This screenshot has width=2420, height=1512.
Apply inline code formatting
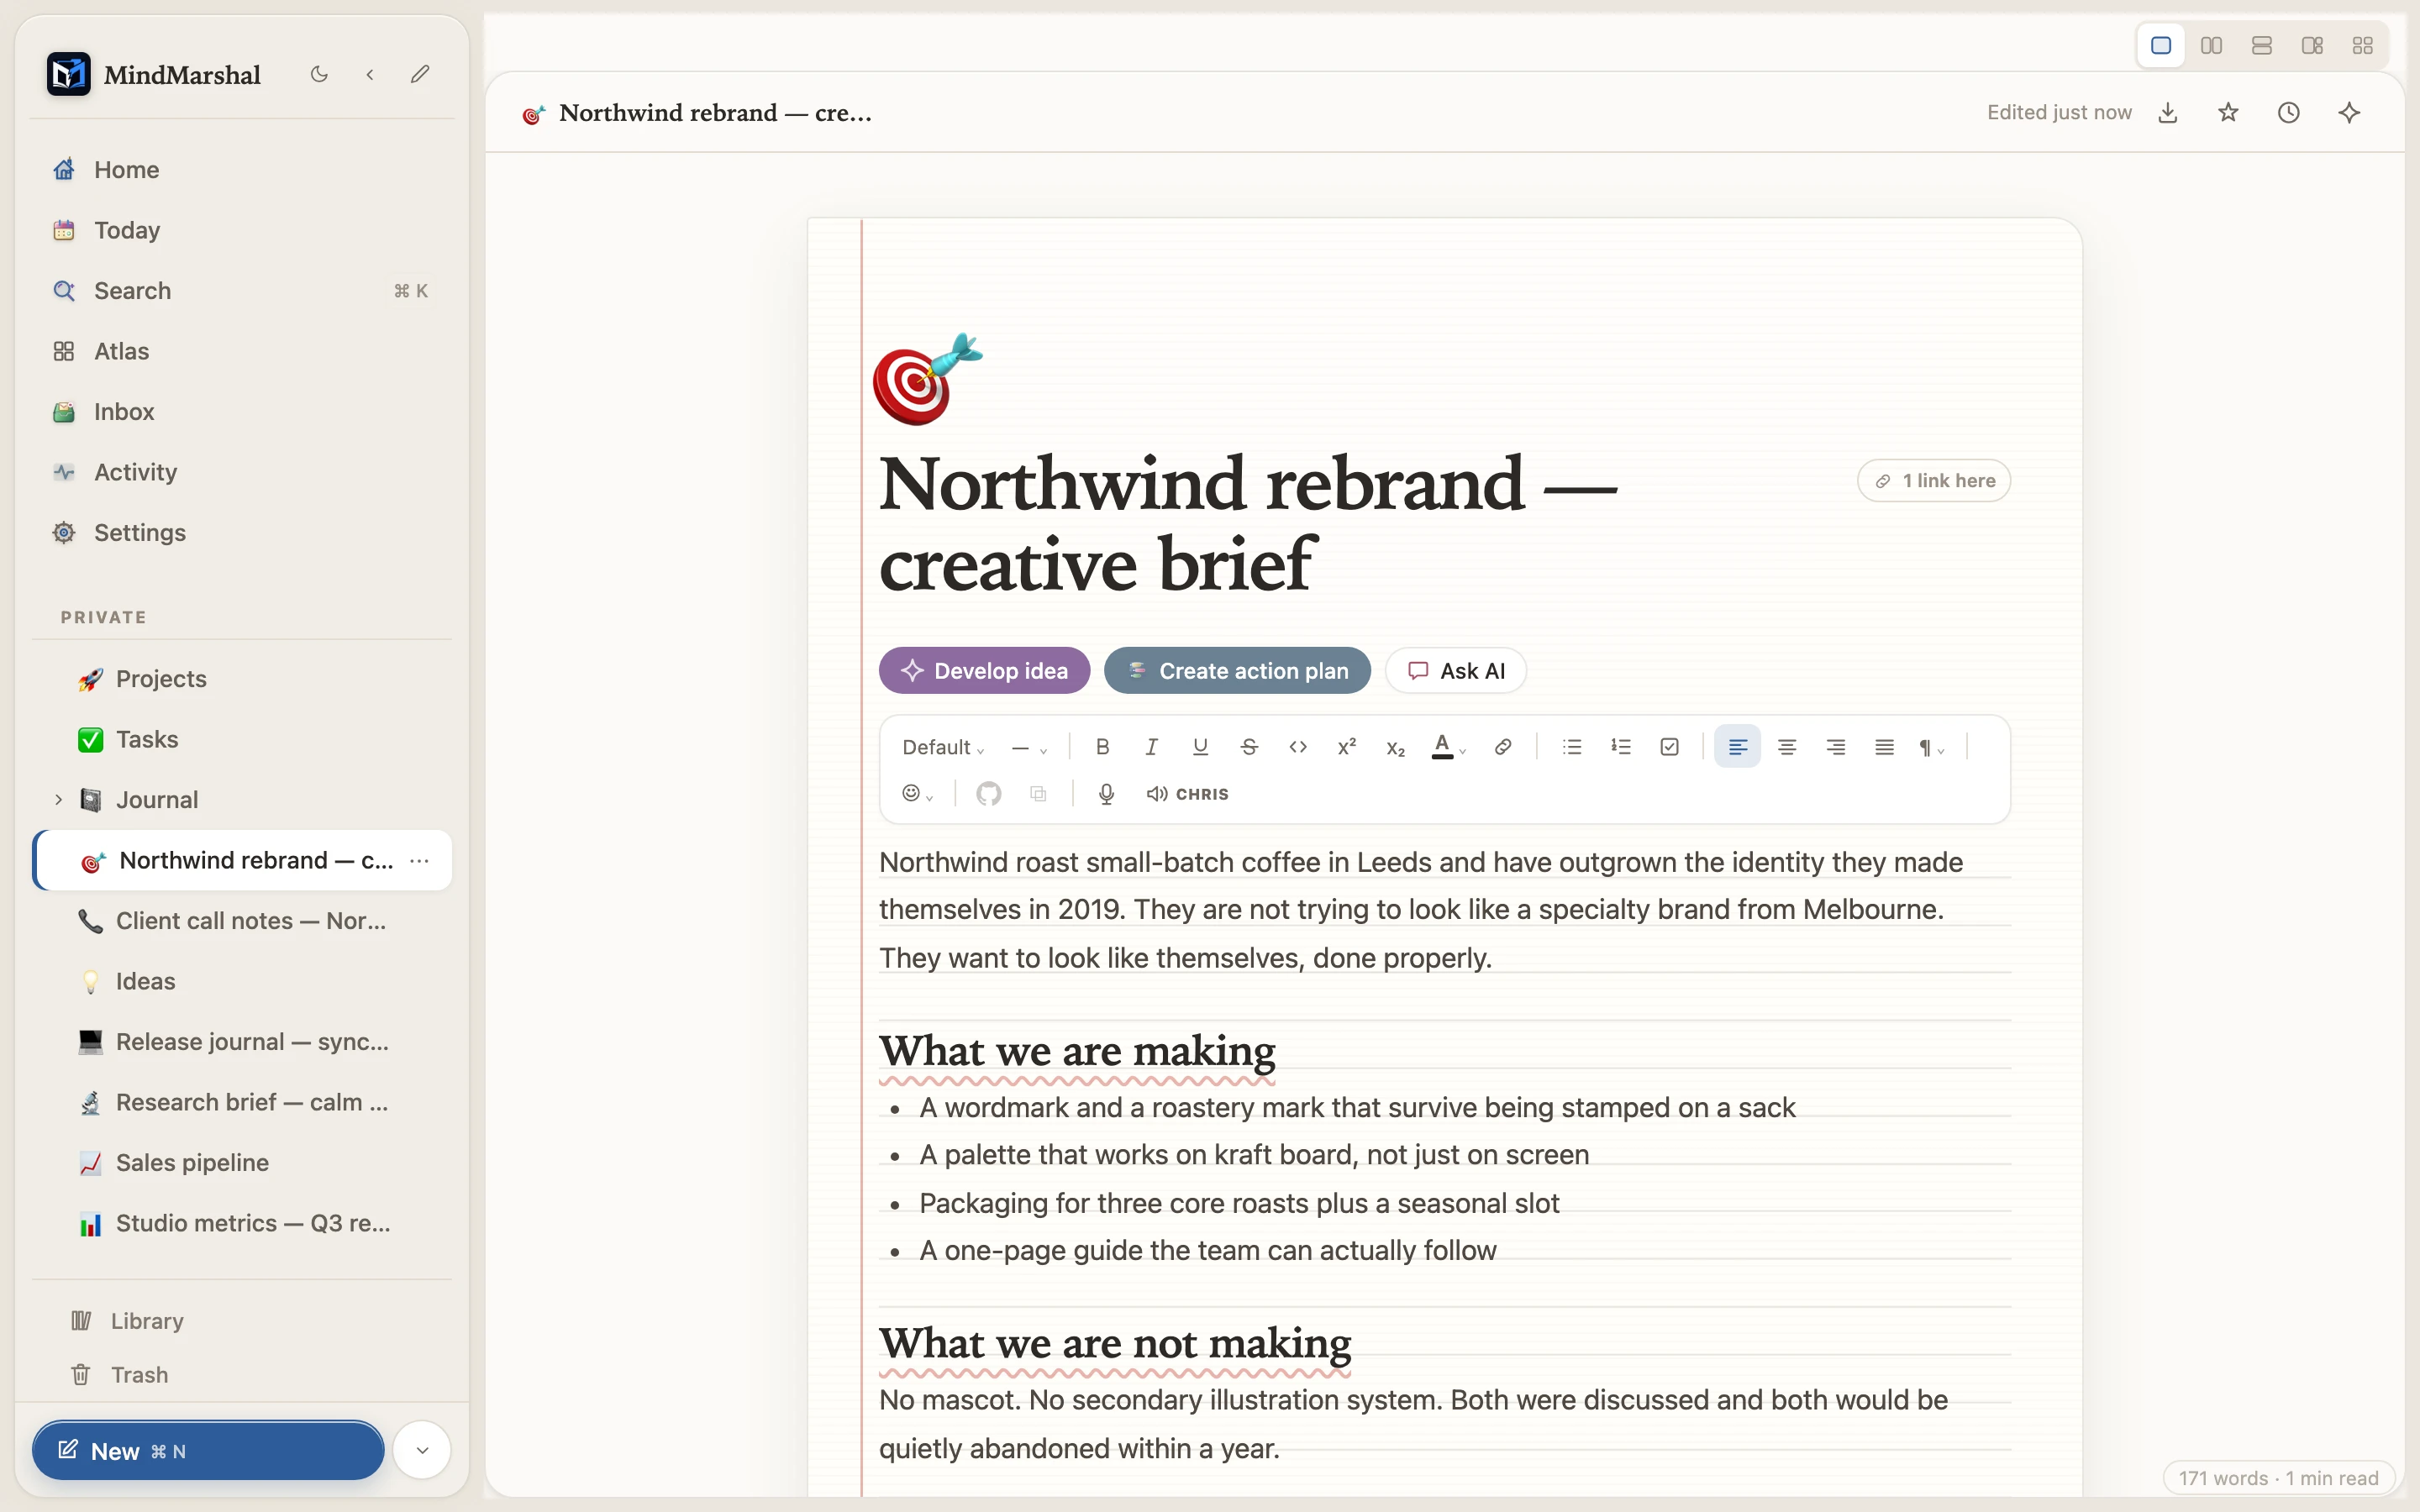pyautogui.click(x=1298, y=747)
